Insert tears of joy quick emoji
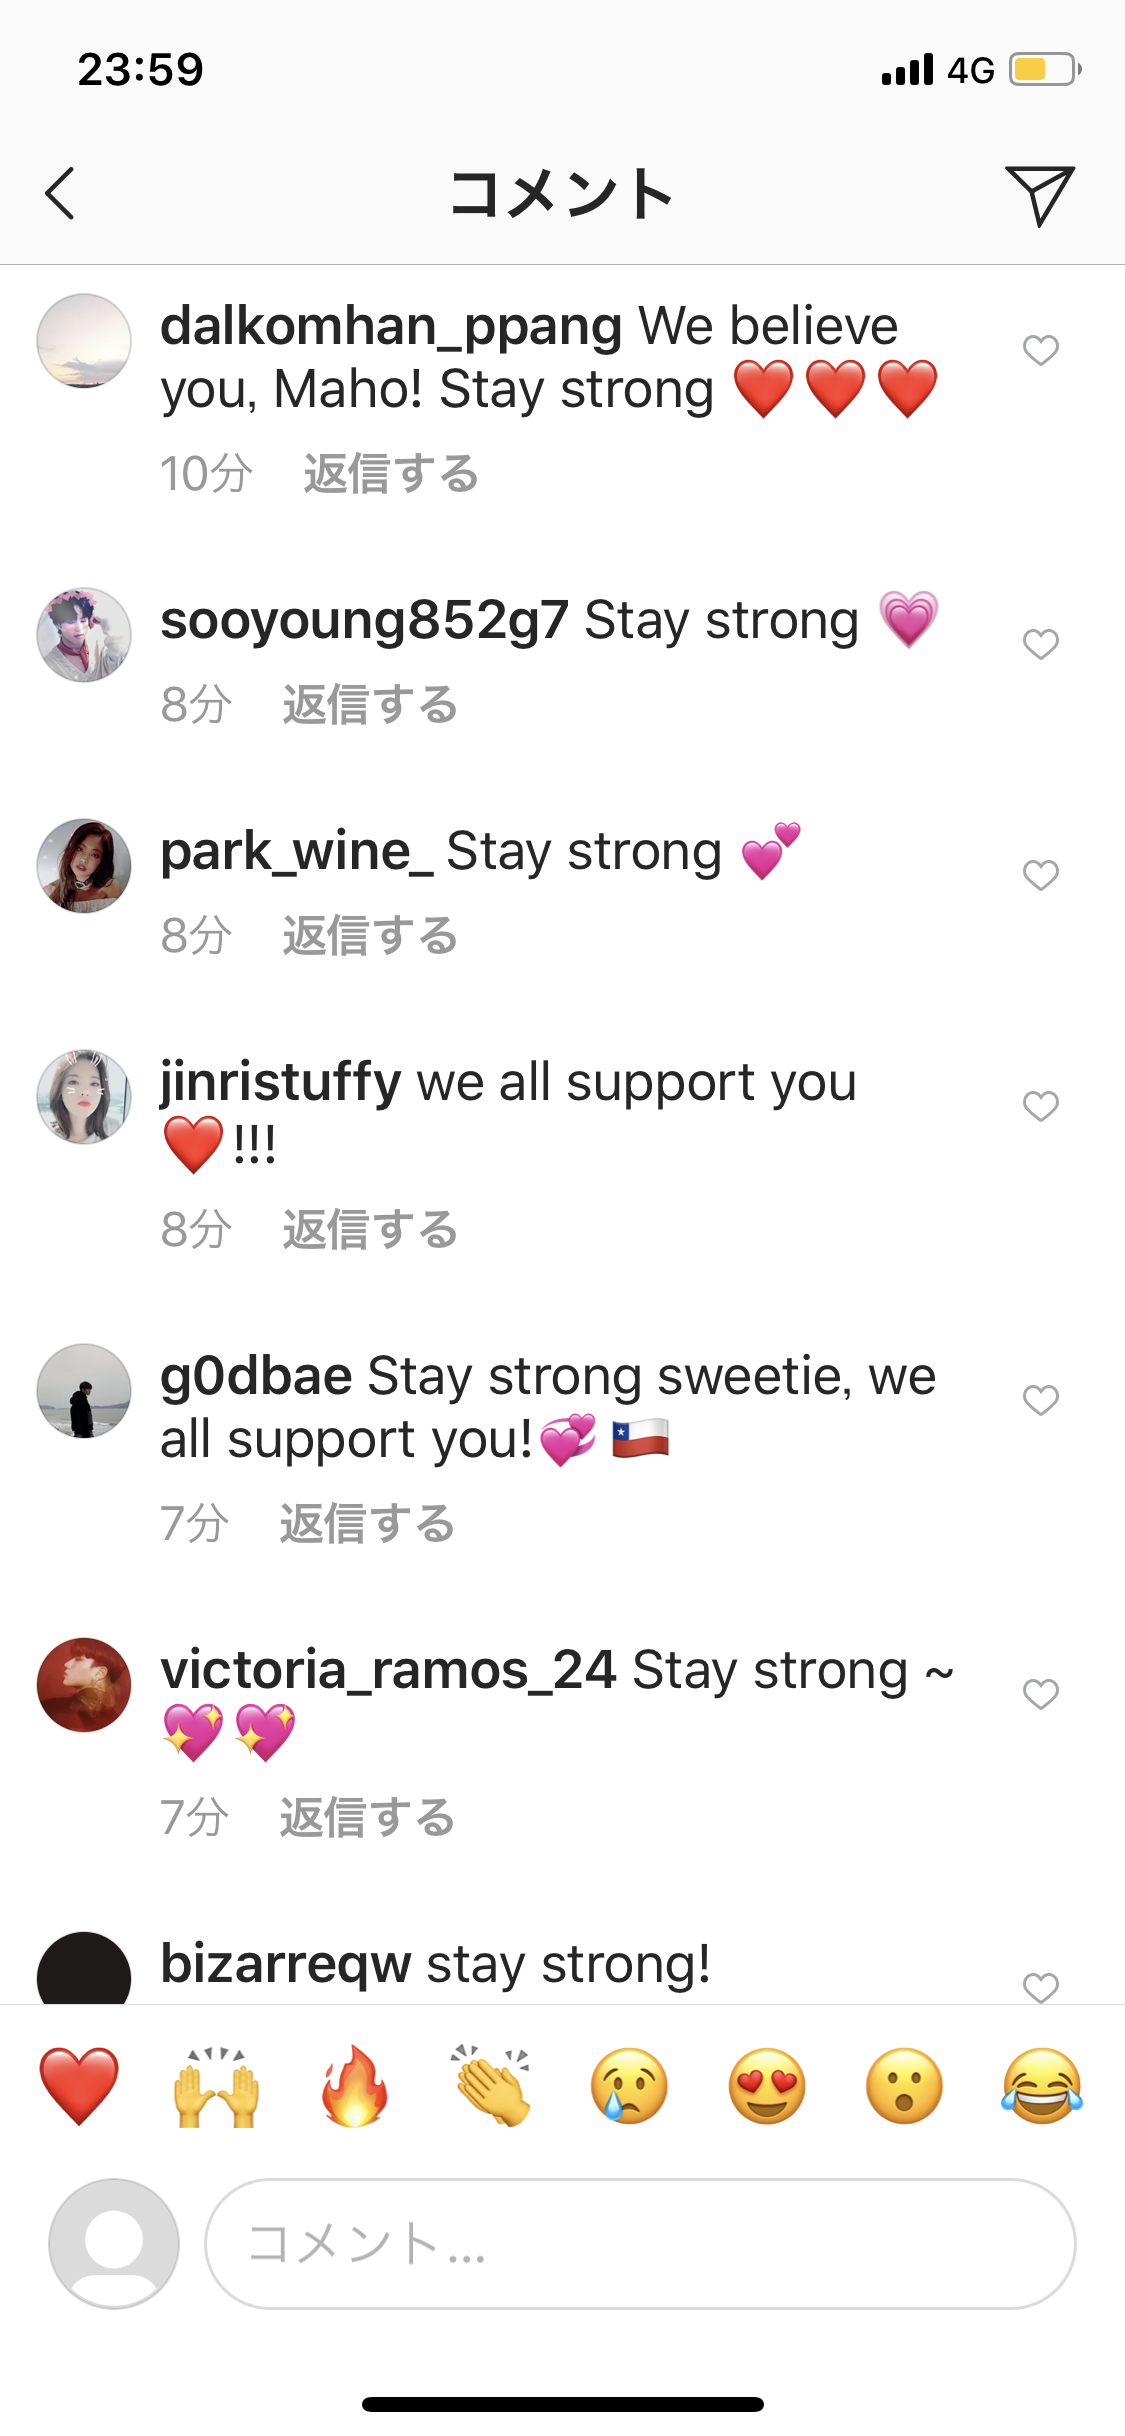This screenshot has height=2436, width=1125. (1042, 2085)
